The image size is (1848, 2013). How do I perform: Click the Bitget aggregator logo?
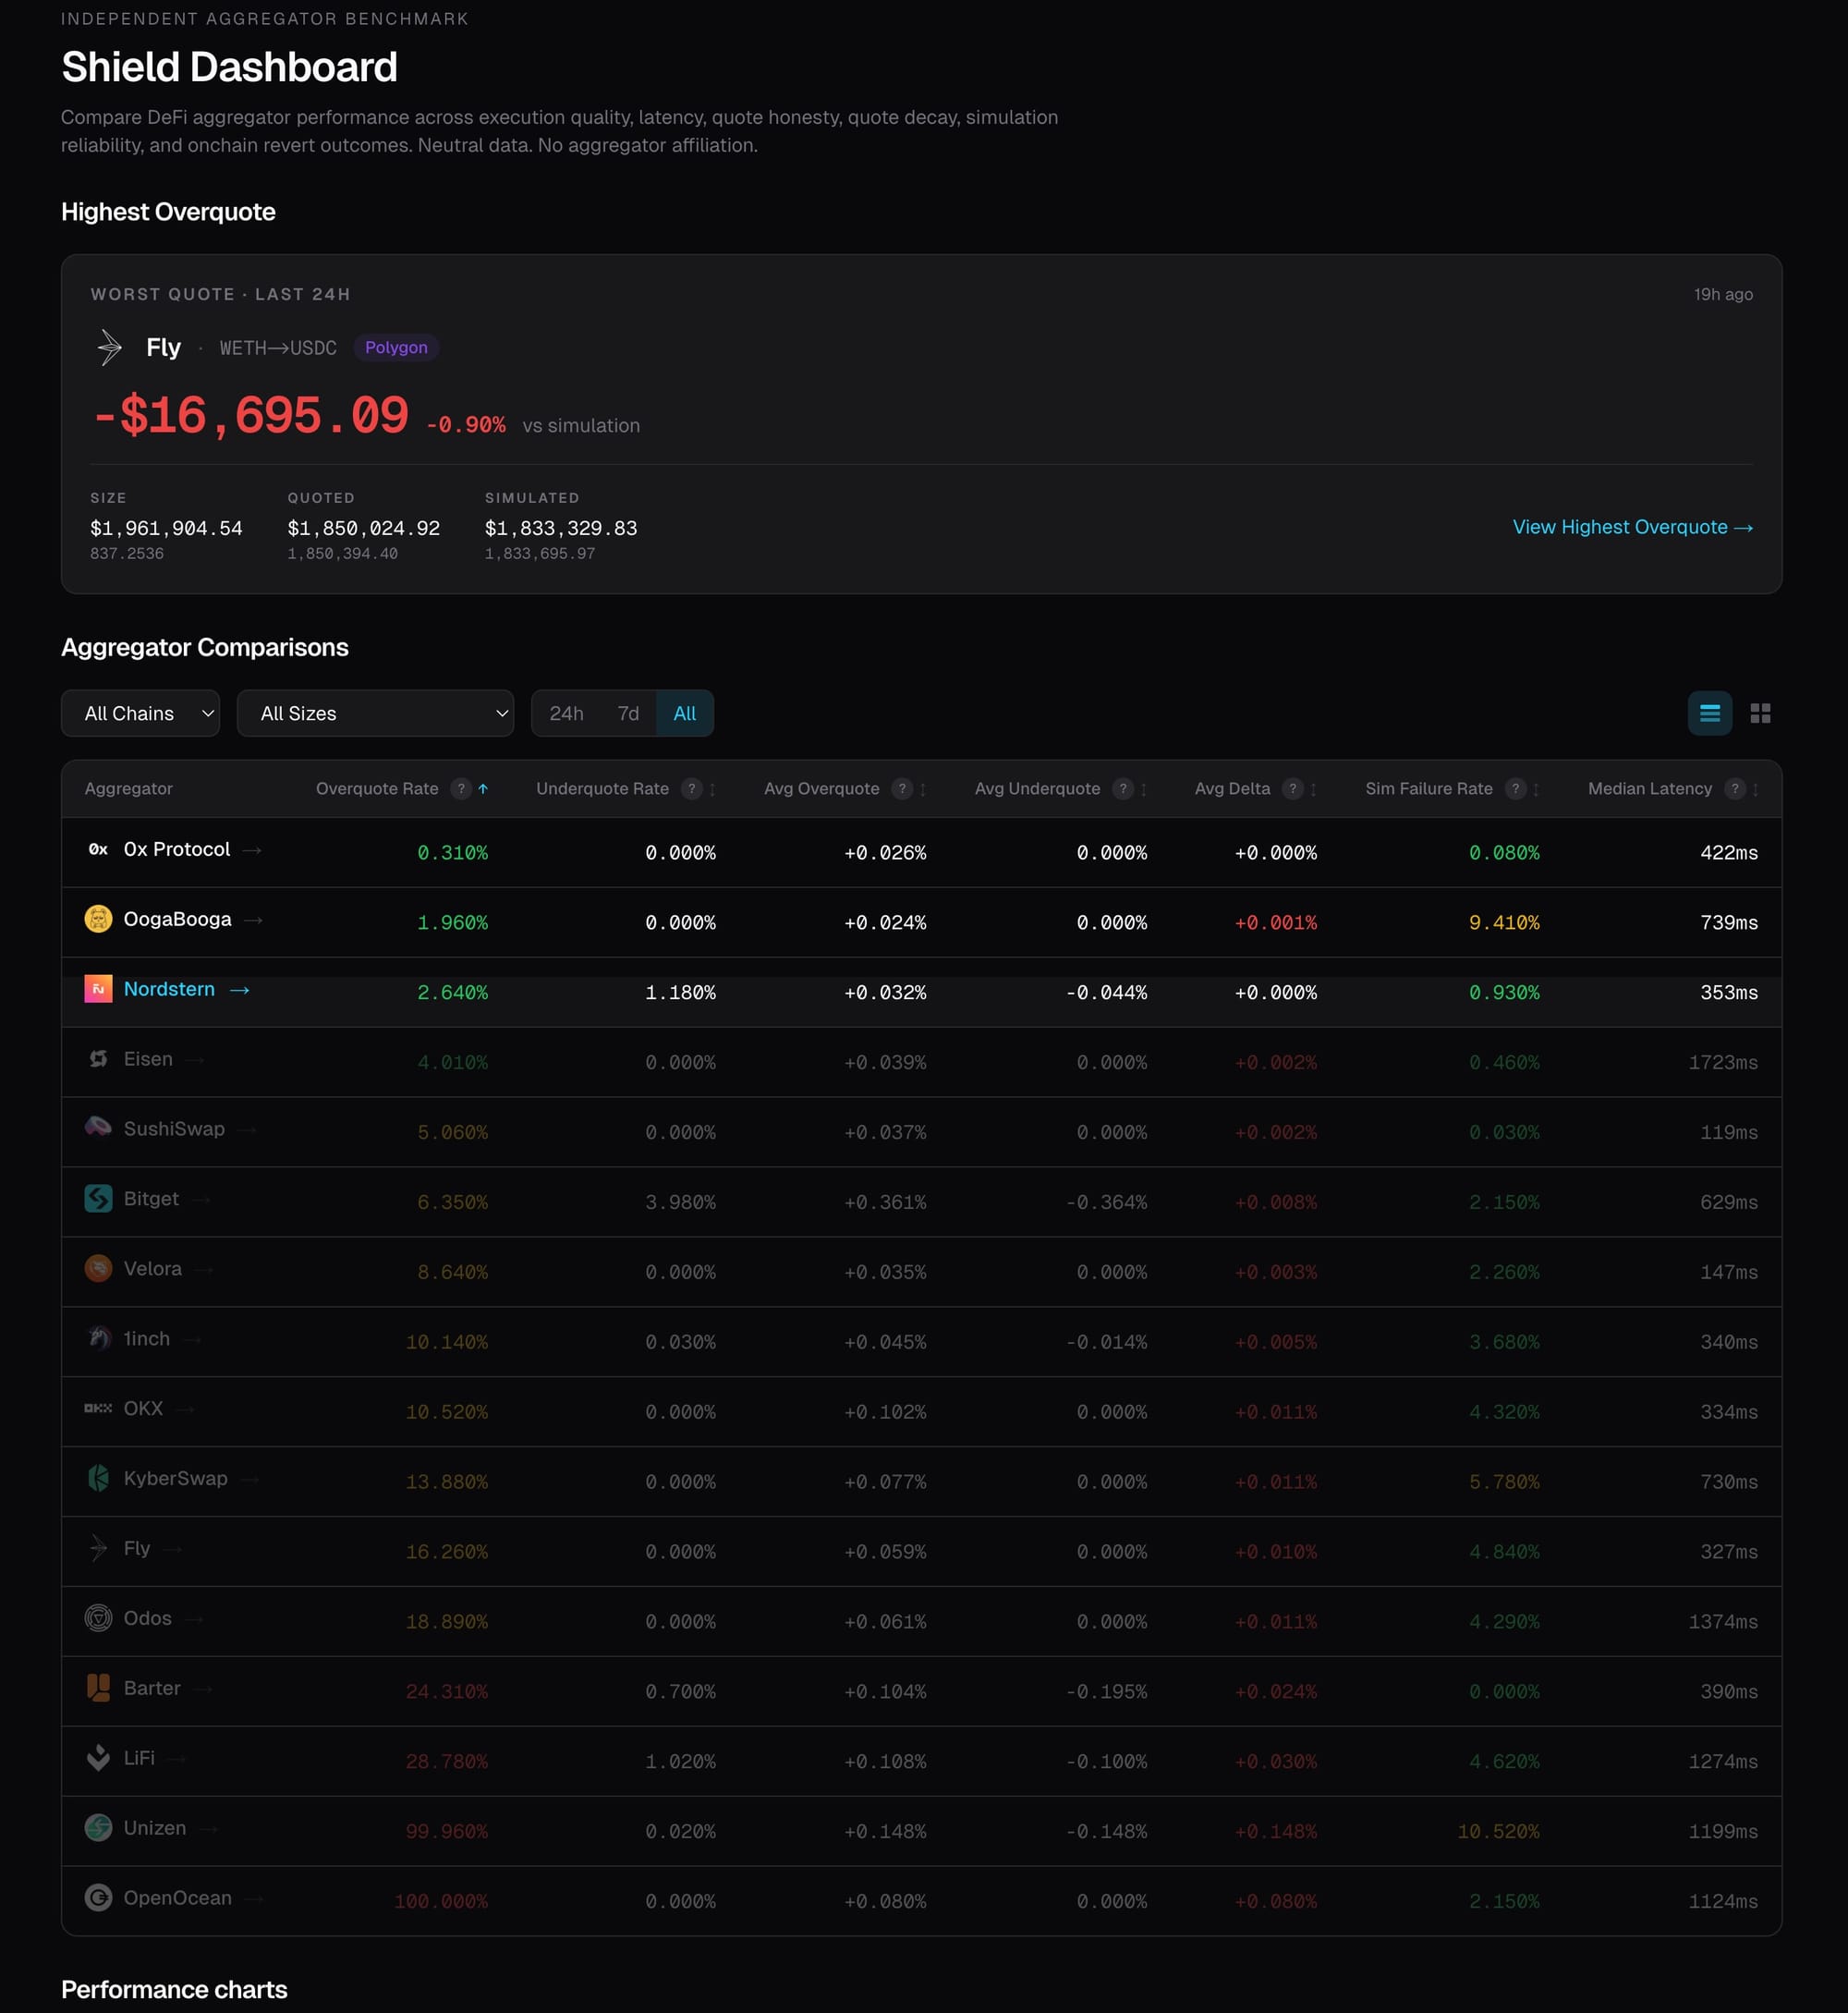point(98,1198)
